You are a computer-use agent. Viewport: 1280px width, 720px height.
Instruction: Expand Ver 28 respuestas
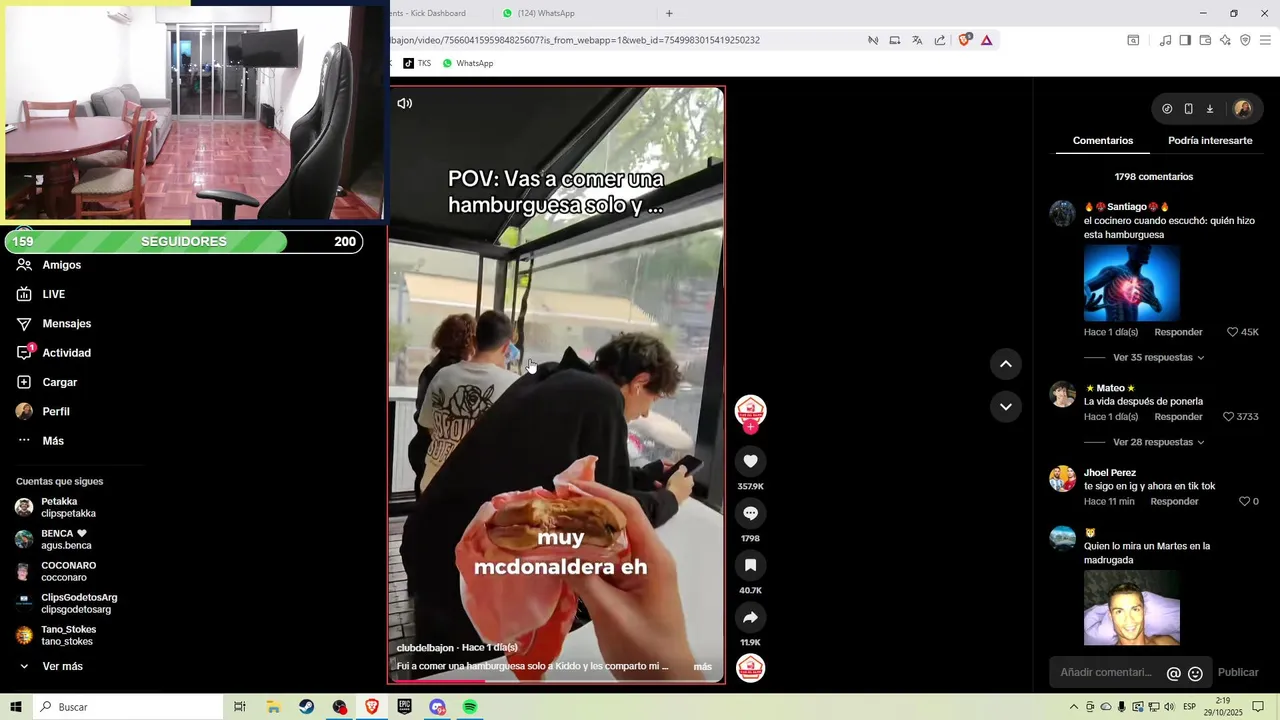click(x=1158, y=442)
